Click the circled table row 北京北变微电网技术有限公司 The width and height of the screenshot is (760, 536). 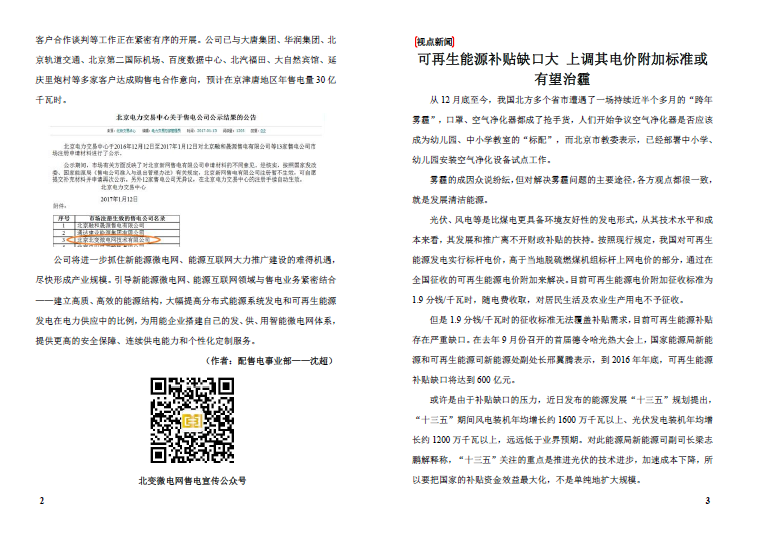coord(113,239)
